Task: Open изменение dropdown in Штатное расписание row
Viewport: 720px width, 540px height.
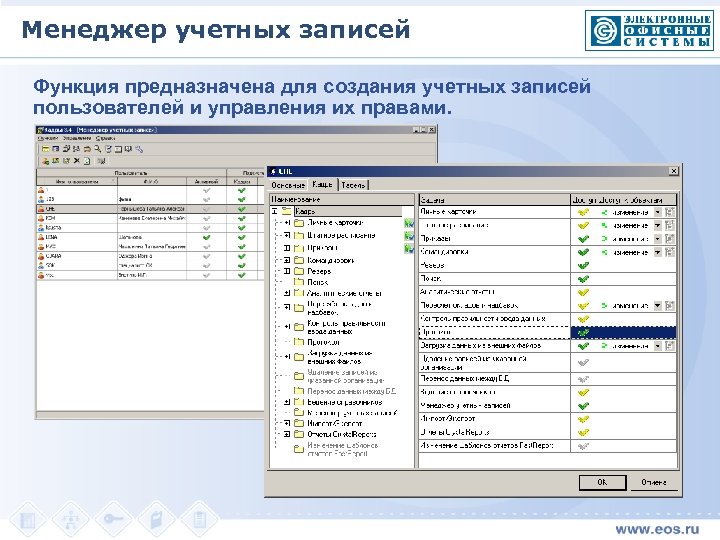Action: [x=658, y=225]
